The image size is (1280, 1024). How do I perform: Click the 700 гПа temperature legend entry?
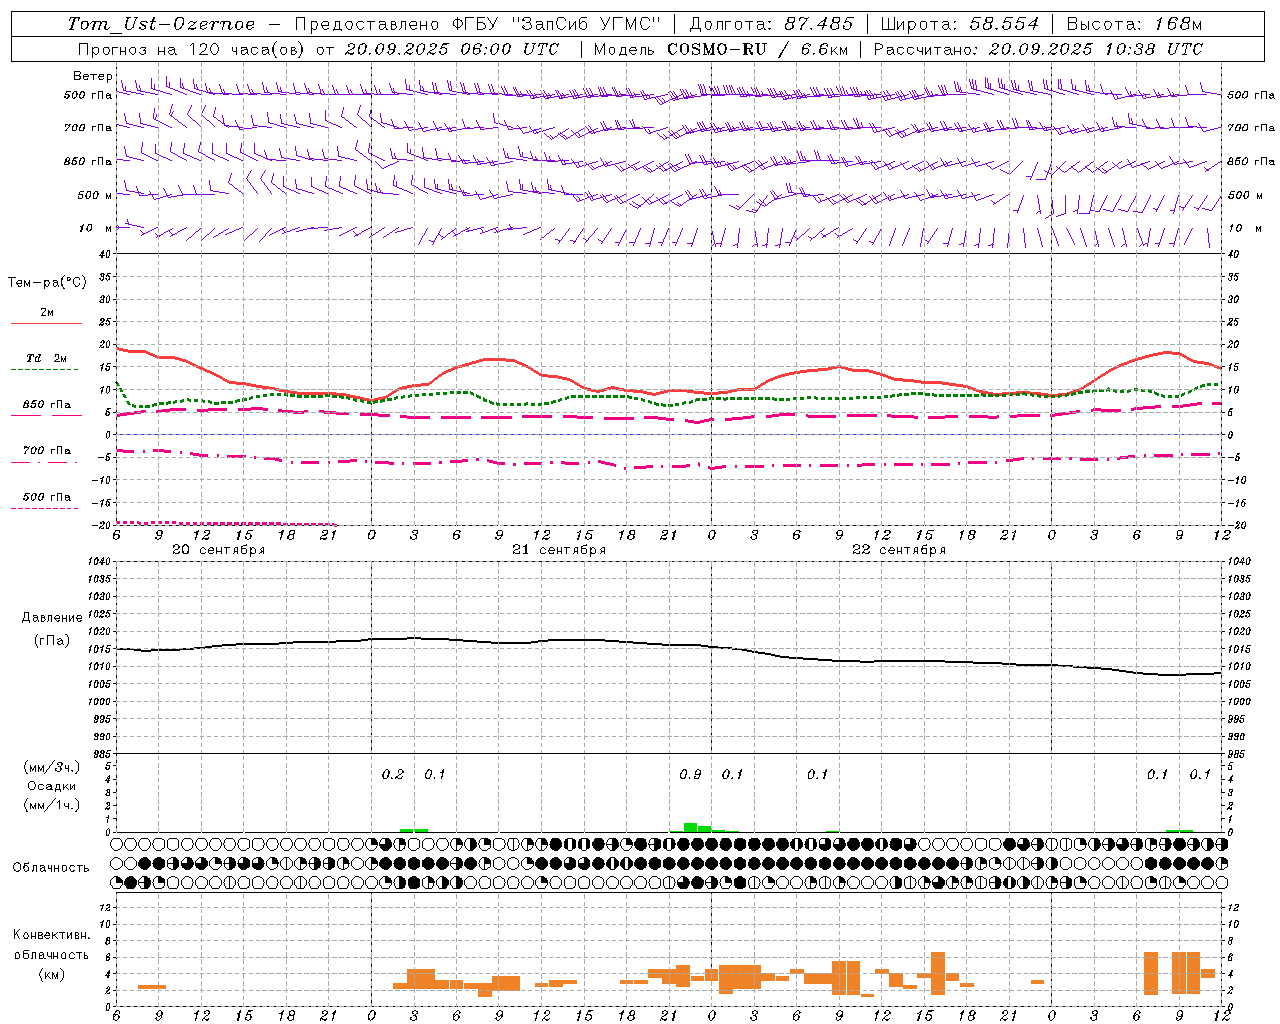[47, 451]
